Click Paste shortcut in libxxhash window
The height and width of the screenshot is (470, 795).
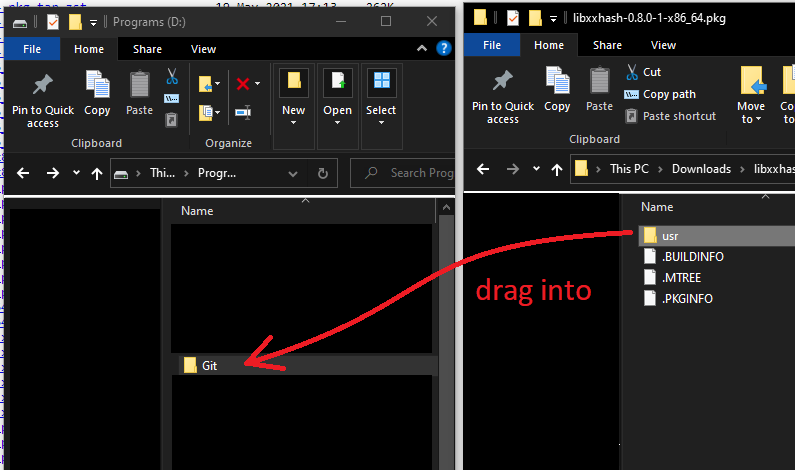point(671,116)
